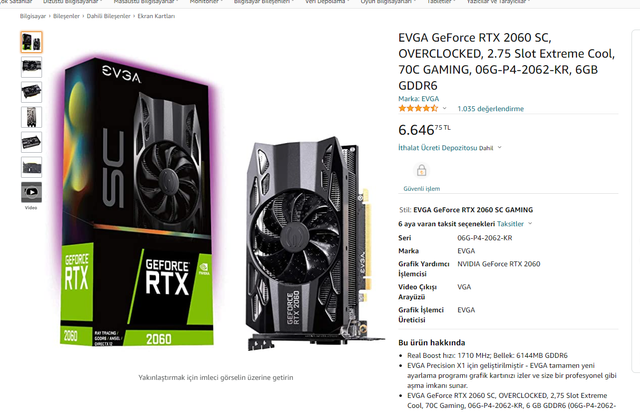The height and width of the screenshot is (412, 640).
Task: Open the Bilgisayar Bileşenleri menu
Action: coord(263,2)
